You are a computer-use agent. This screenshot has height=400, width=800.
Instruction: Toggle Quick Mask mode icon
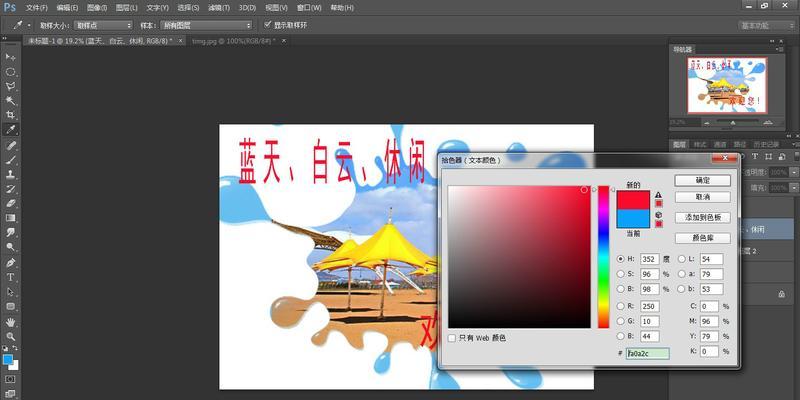[10, 380]
